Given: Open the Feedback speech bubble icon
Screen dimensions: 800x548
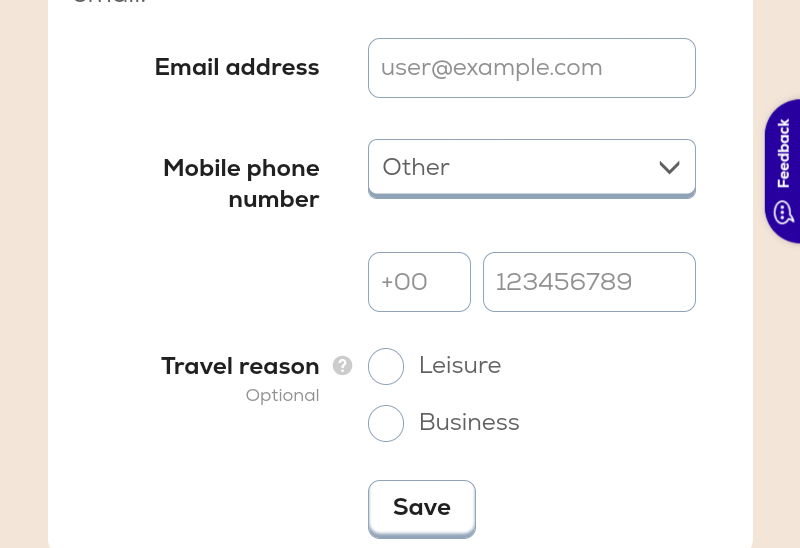Looking at the screenshot, I should (783, 212).
